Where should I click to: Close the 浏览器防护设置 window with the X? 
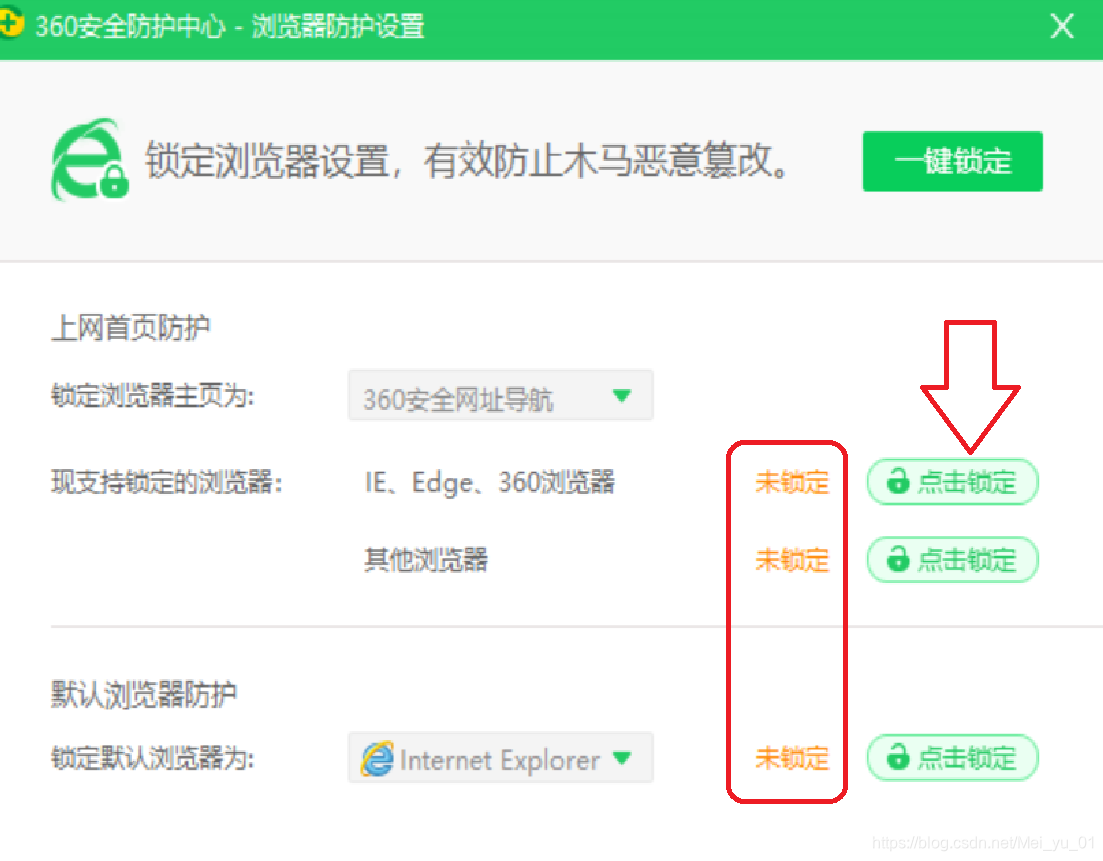click(x=1062, y=27)
